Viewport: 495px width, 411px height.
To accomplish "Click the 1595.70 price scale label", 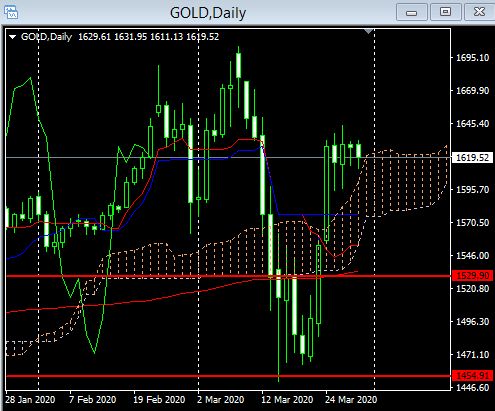I will [x=472, y=190].
